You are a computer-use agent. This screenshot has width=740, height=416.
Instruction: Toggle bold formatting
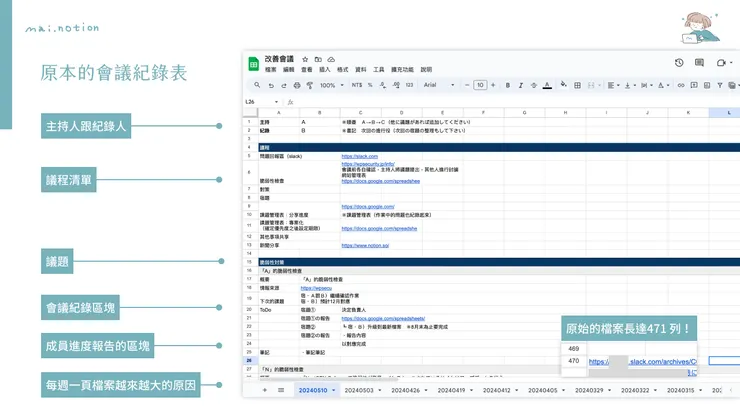point(508,85)
